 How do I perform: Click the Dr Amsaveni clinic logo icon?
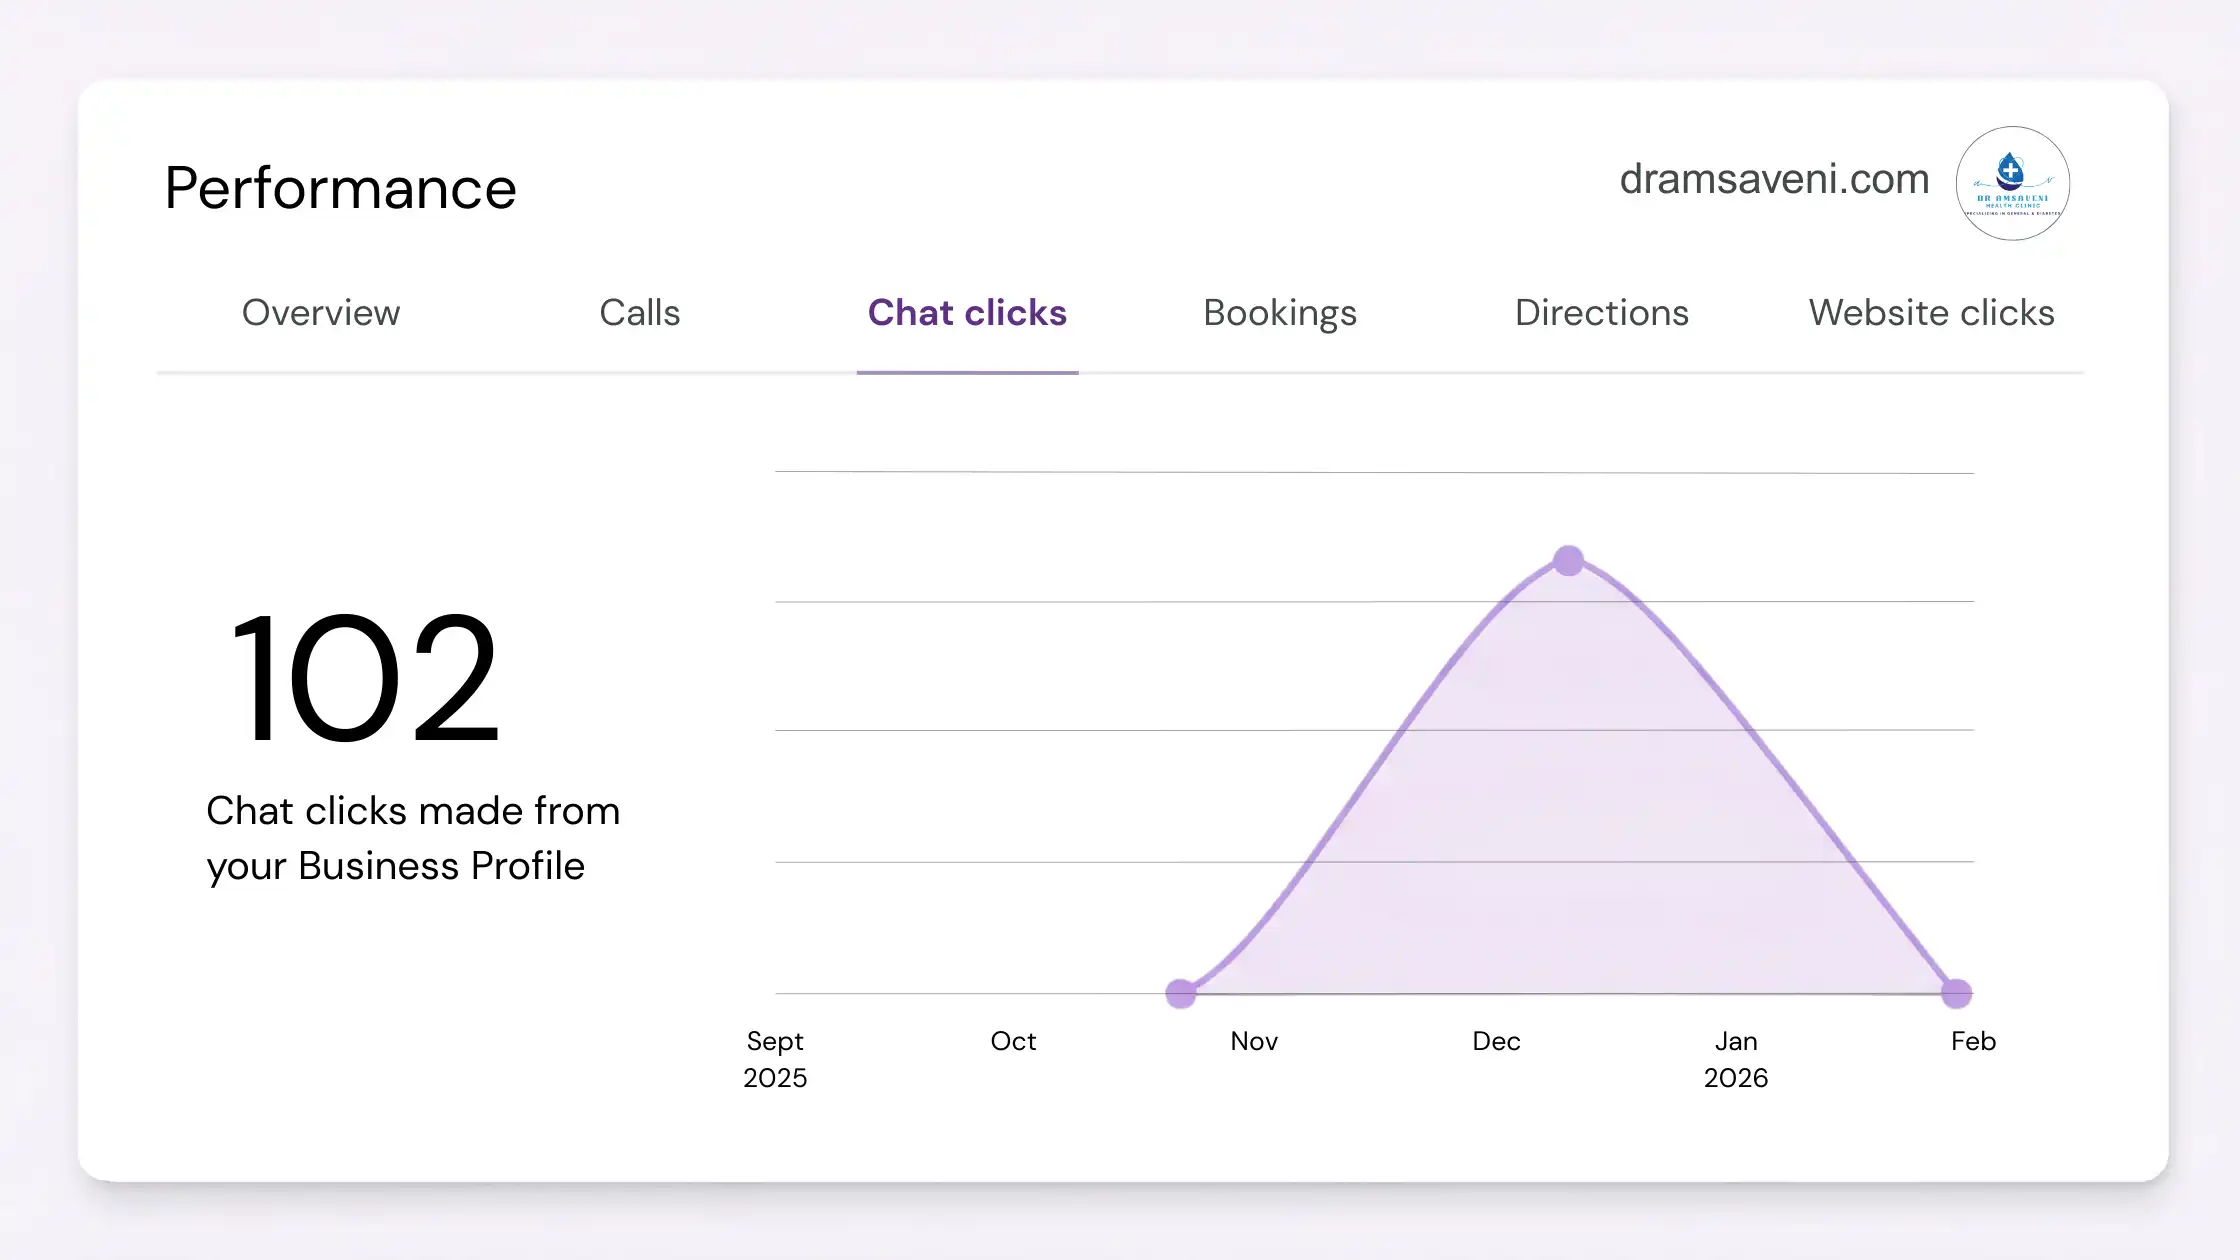click(2012, 184)
